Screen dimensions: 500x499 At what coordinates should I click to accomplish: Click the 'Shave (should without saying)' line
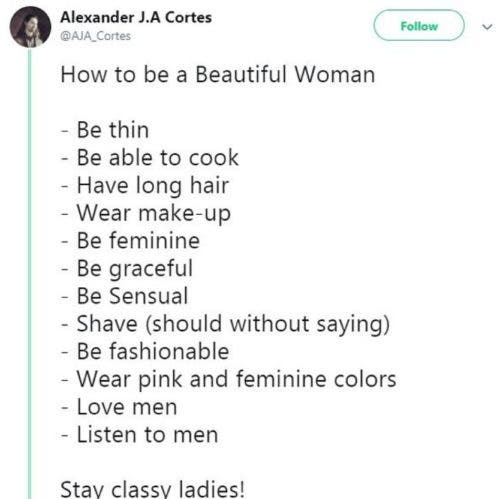pos(225,324)
